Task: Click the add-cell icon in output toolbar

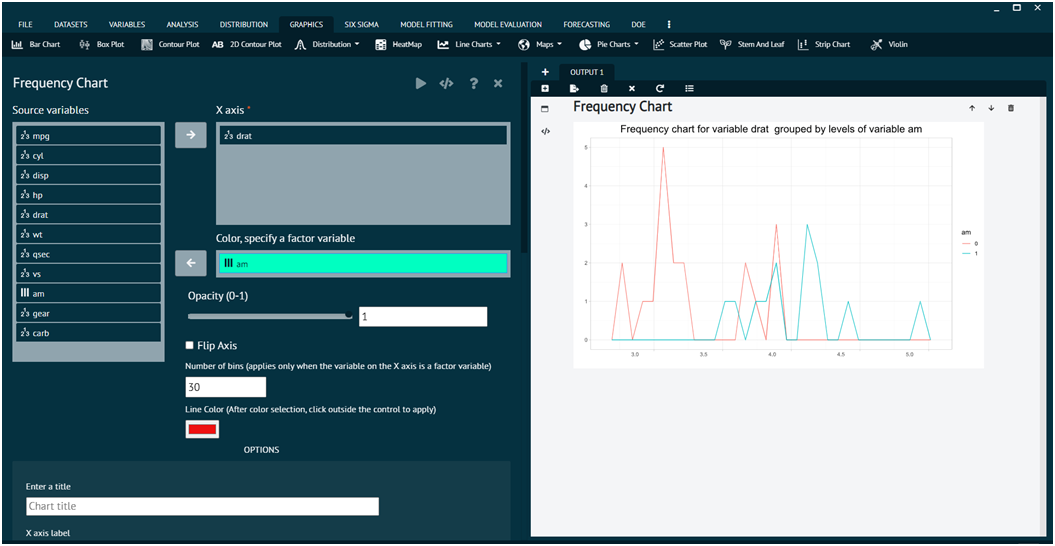Action: click(x=545, y=88)
